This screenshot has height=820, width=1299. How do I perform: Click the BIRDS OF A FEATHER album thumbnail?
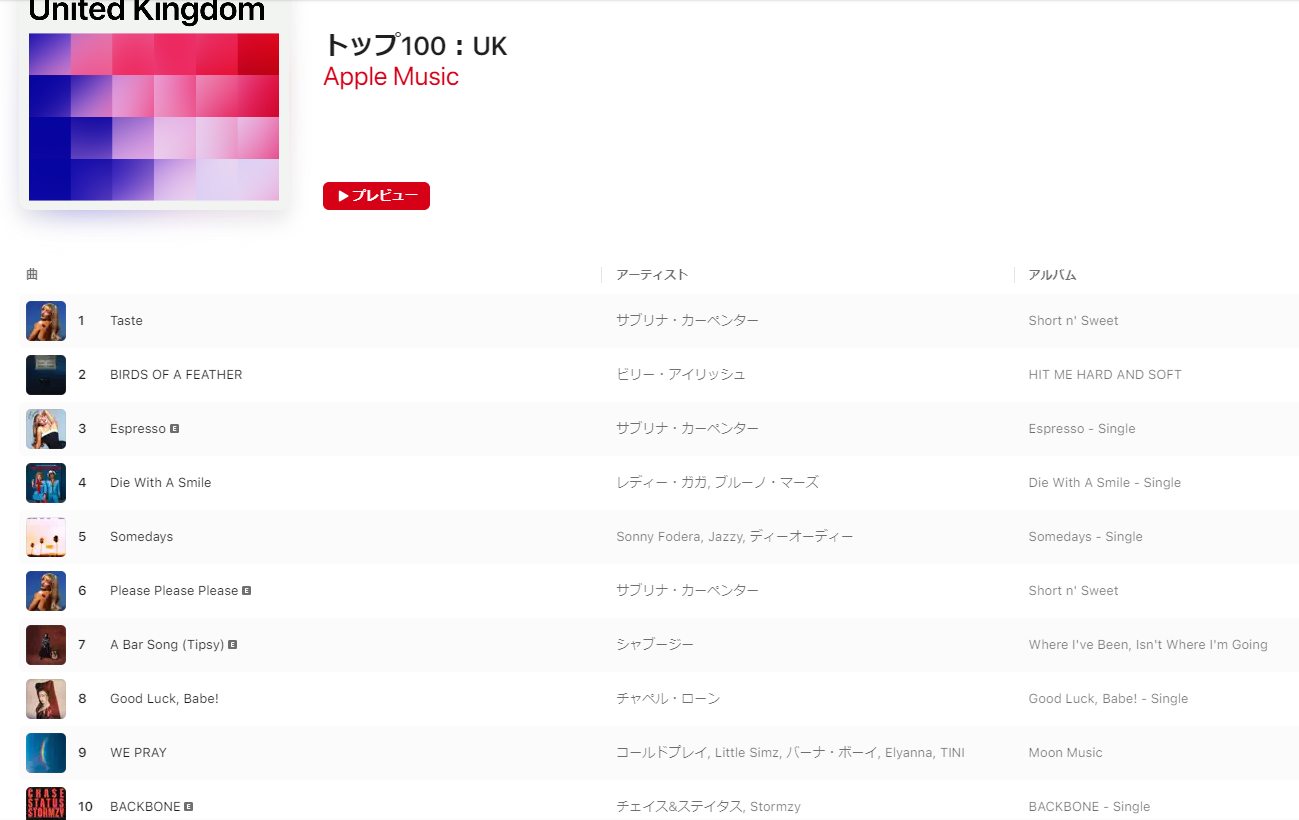(x=46, y=375)
